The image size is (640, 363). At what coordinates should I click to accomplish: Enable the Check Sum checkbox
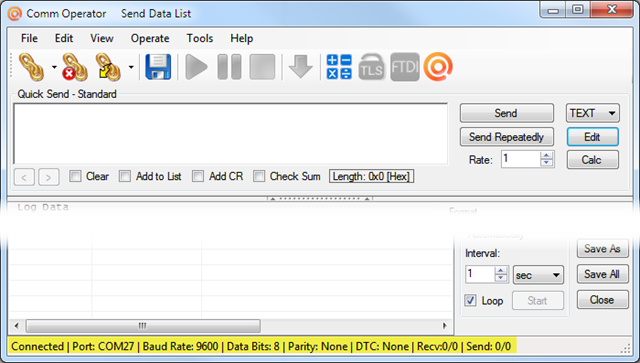click(x=259, y=176)
